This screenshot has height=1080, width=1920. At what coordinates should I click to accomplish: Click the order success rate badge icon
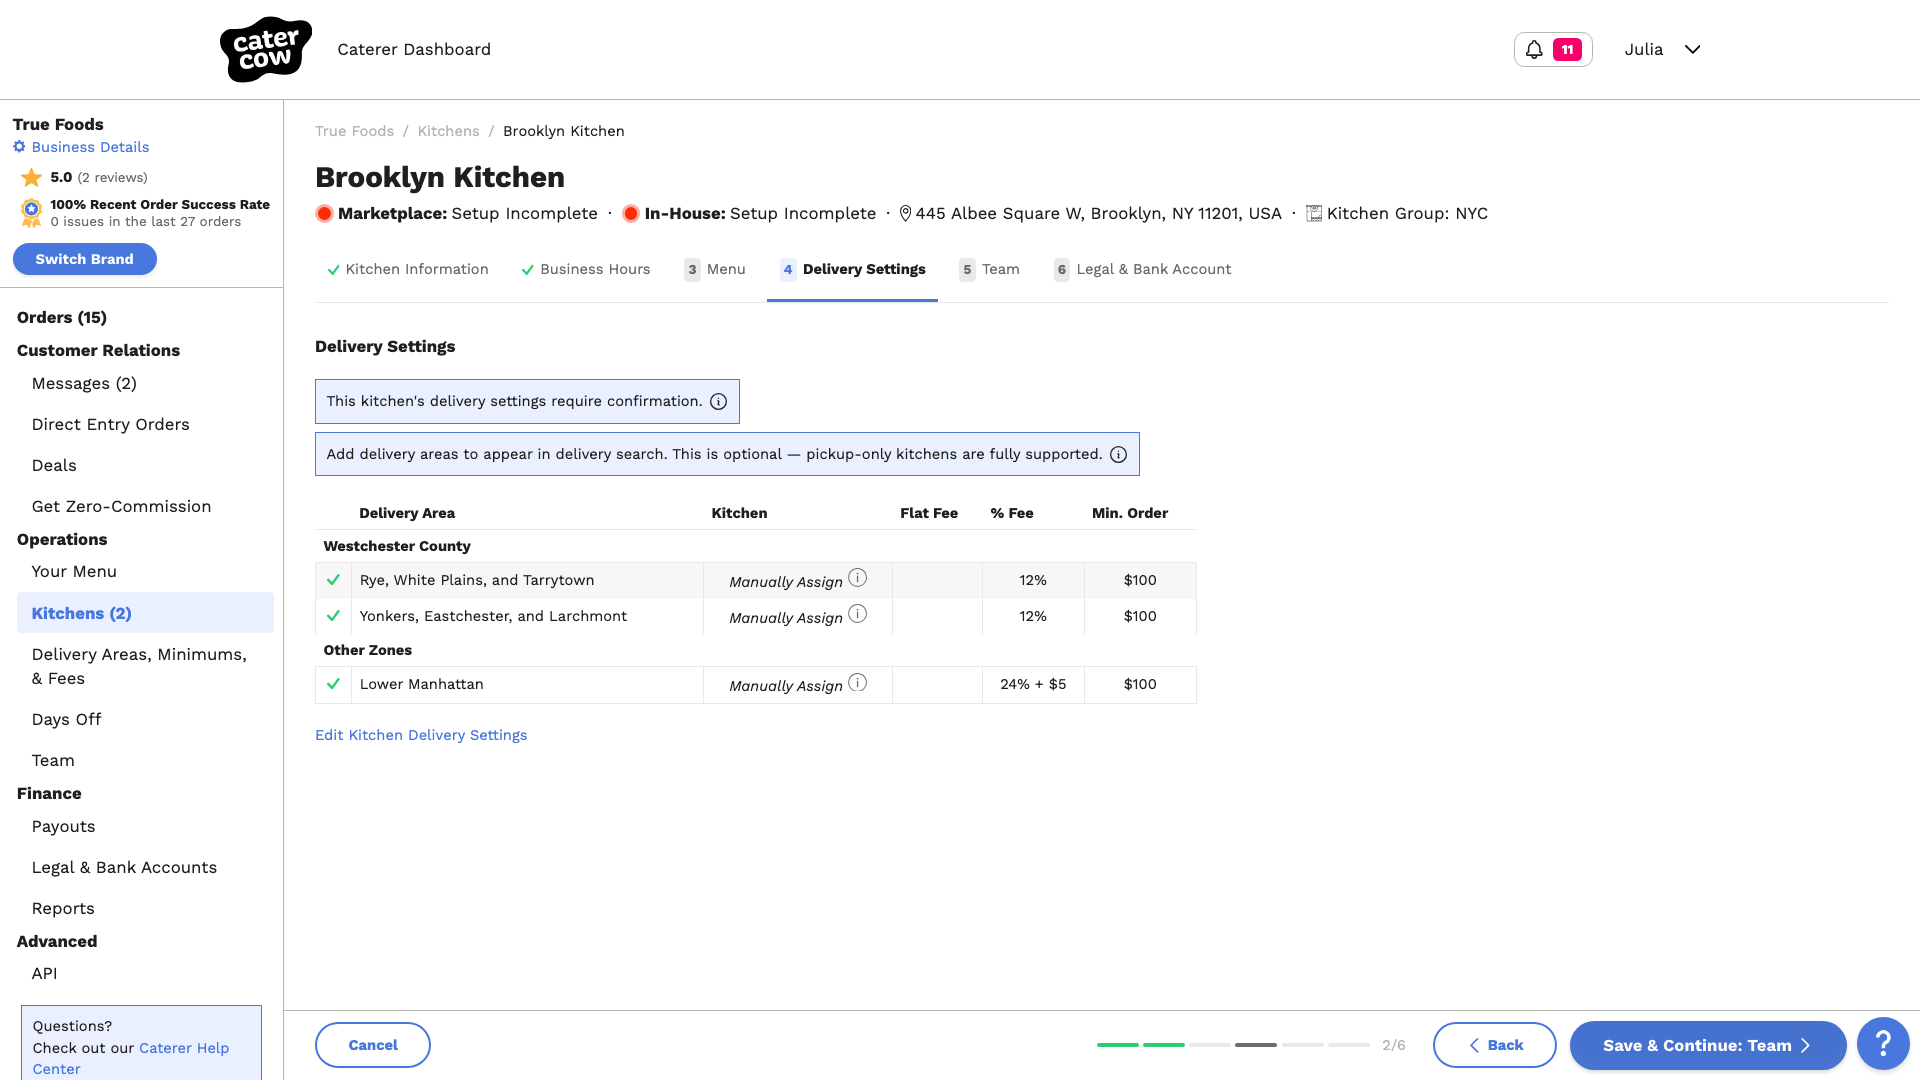coord(32,212)
